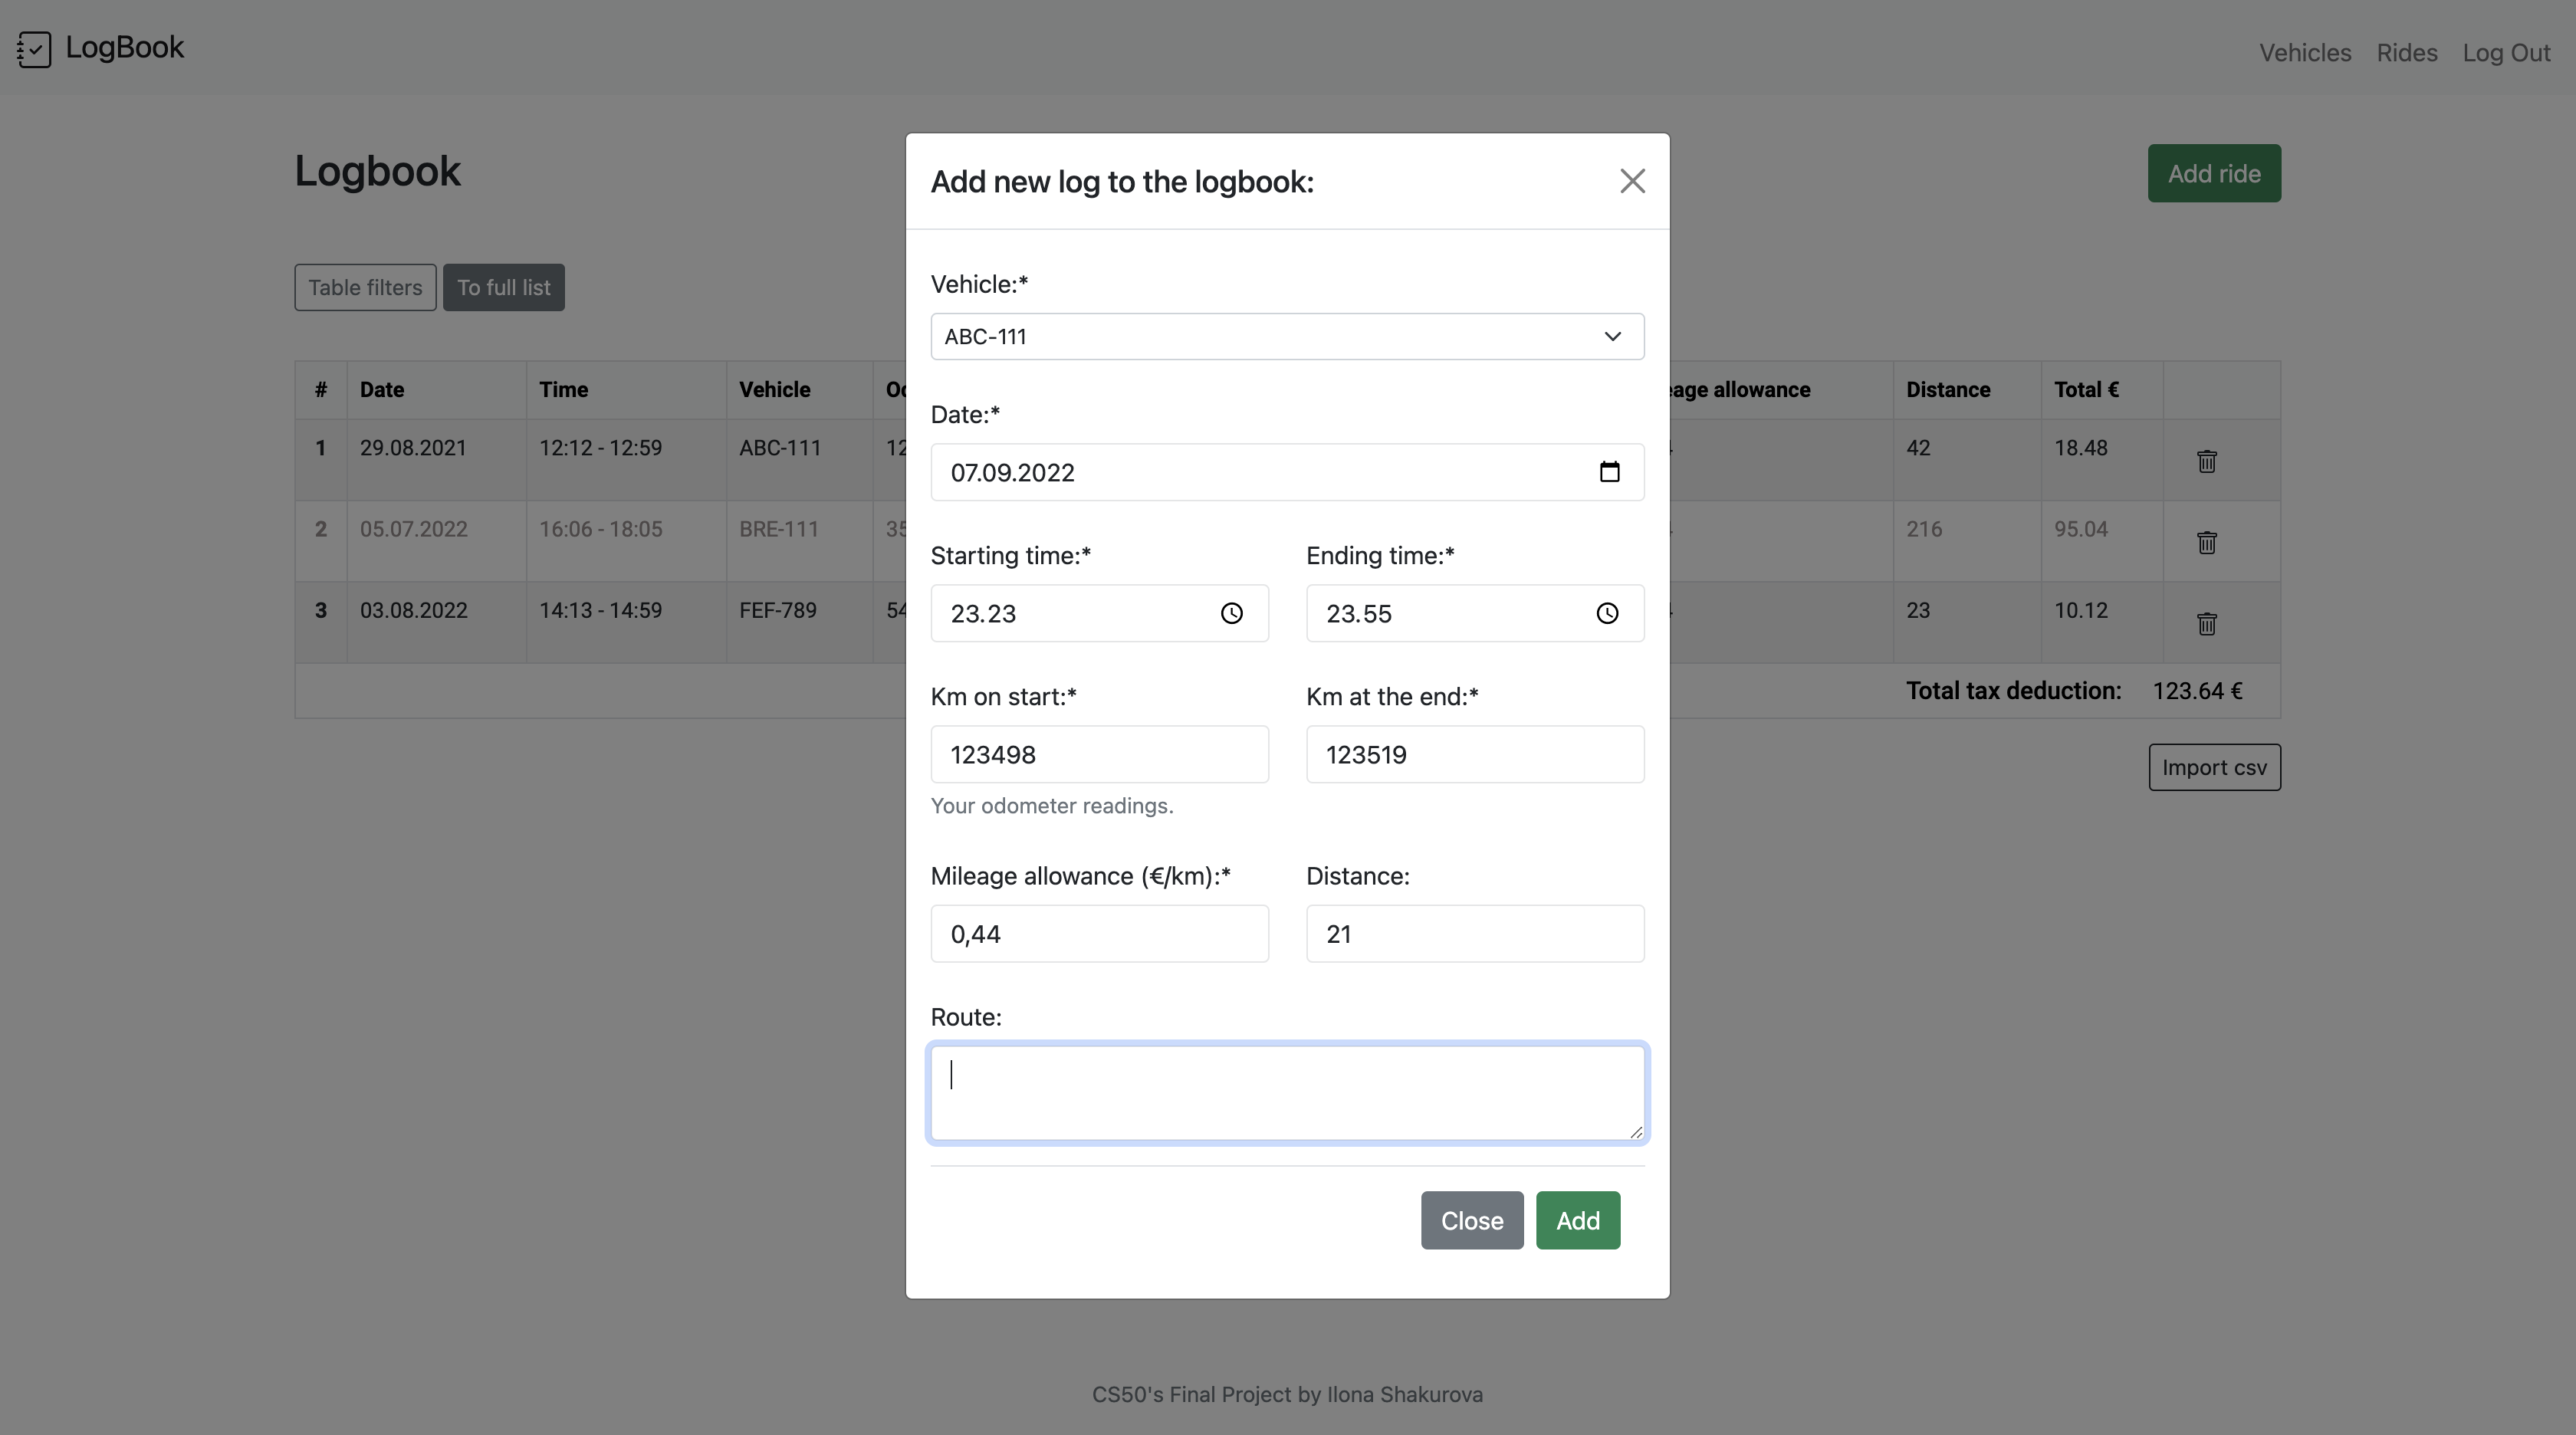Open the ending time clock icon
The image size is (2576, 1435).
click(1606, 613)
